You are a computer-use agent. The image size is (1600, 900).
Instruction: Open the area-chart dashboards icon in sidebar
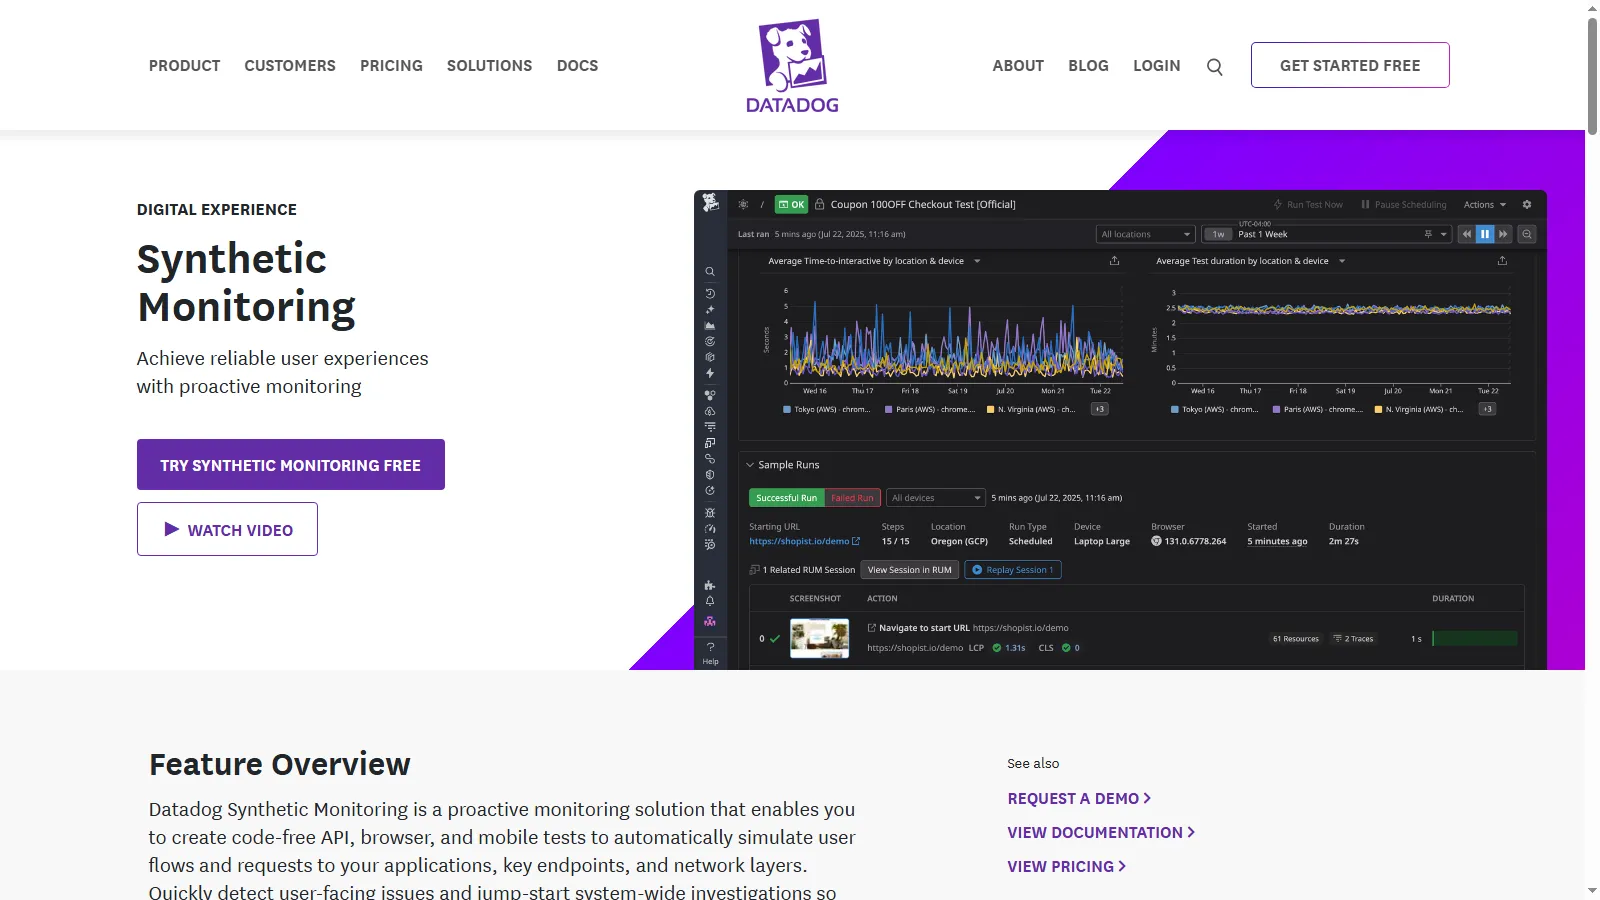click(710, 325)
